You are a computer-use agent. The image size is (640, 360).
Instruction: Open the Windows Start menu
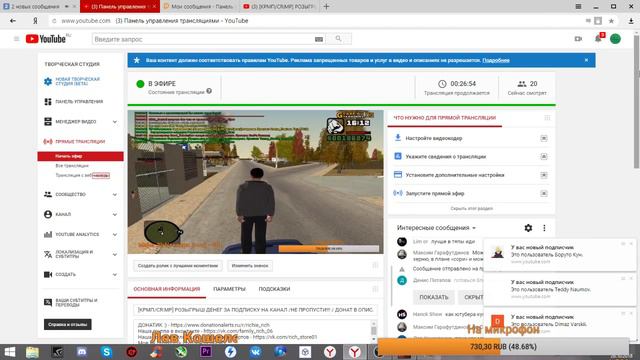[9, 351]
